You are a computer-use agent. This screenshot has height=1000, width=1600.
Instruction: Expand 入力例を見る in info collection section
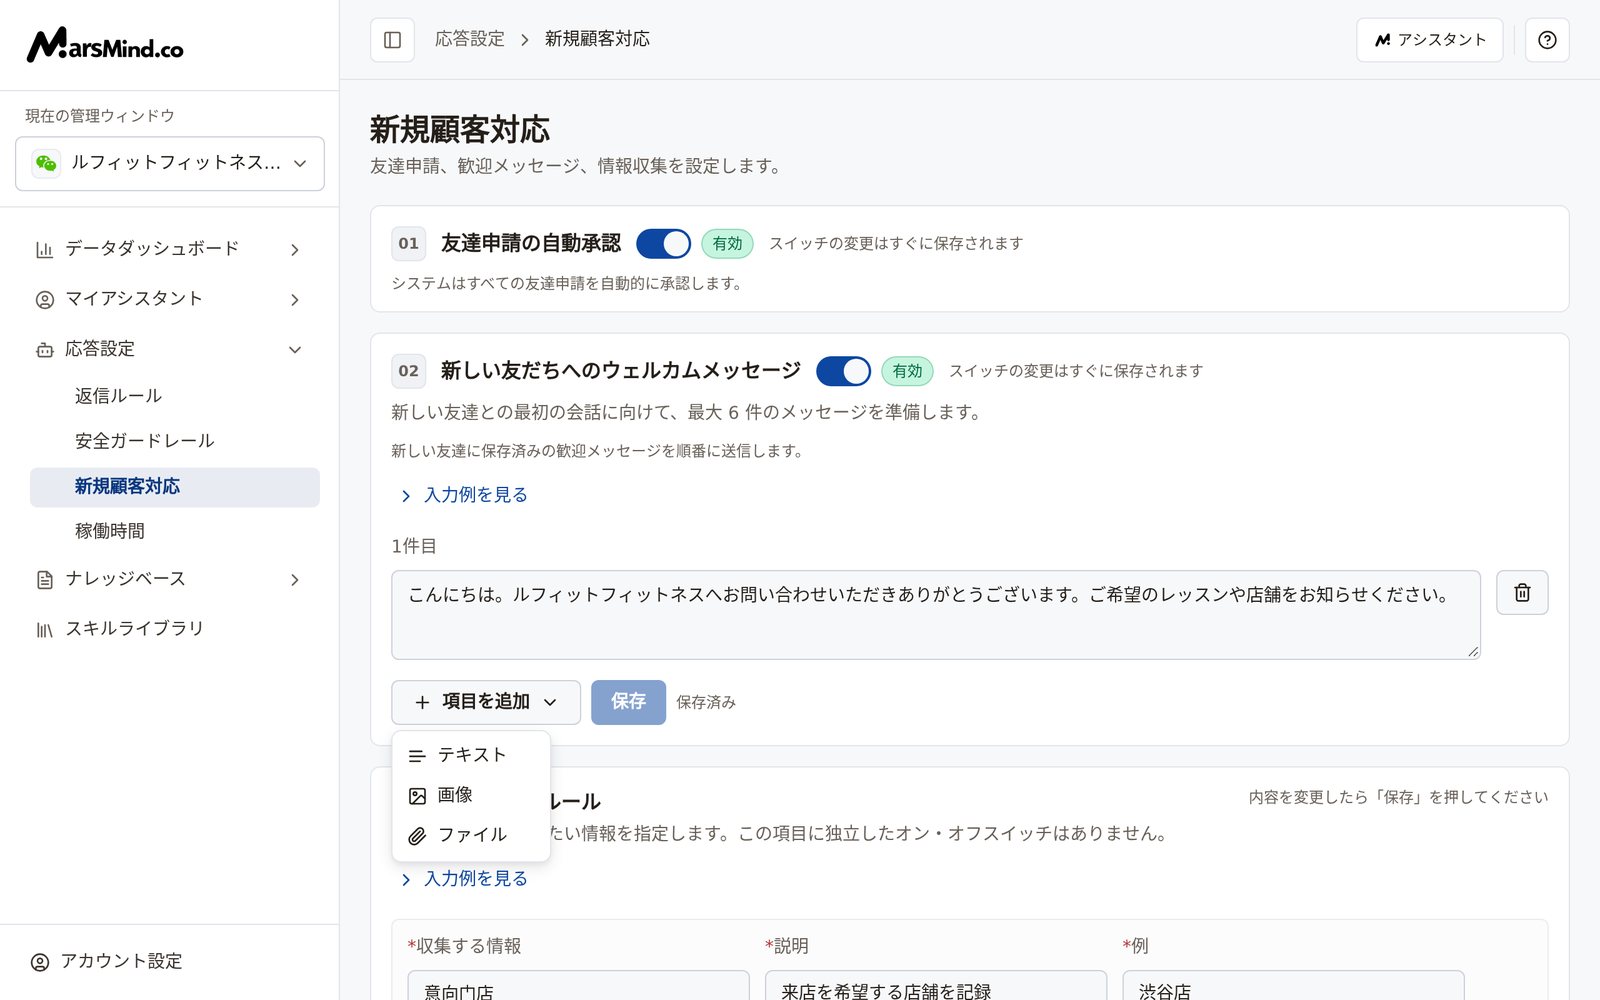pos(464,879)
